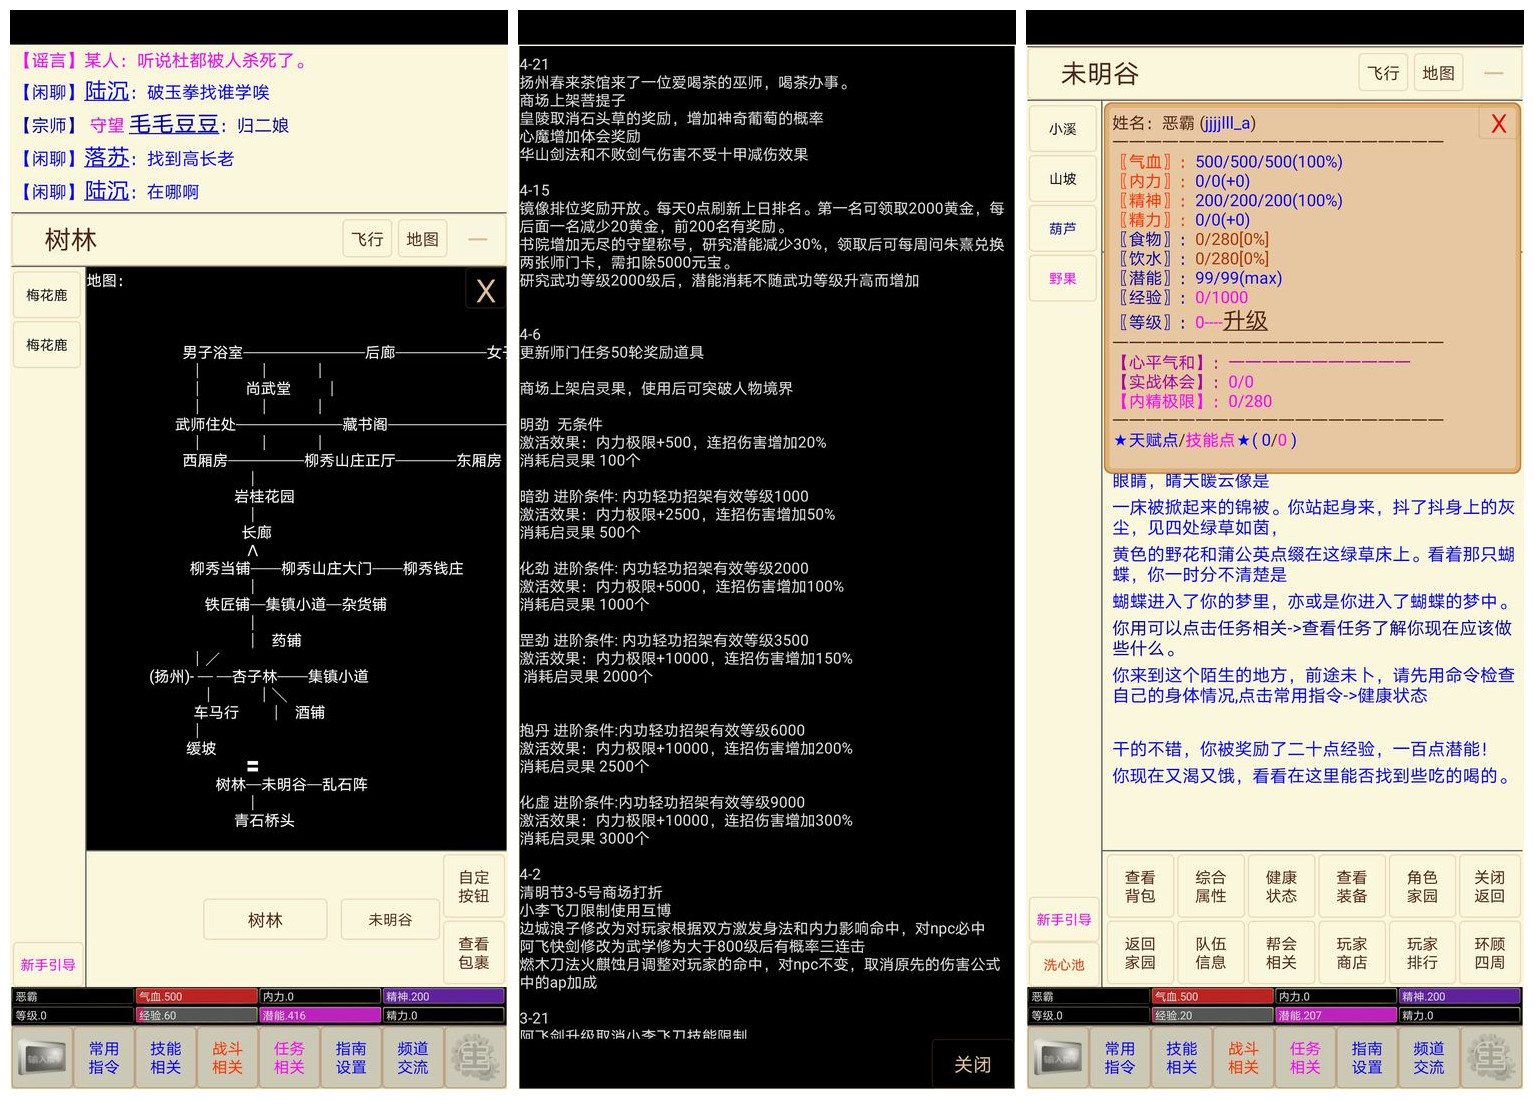Click 地图 button next to 未明谷

coord(1438,73)
